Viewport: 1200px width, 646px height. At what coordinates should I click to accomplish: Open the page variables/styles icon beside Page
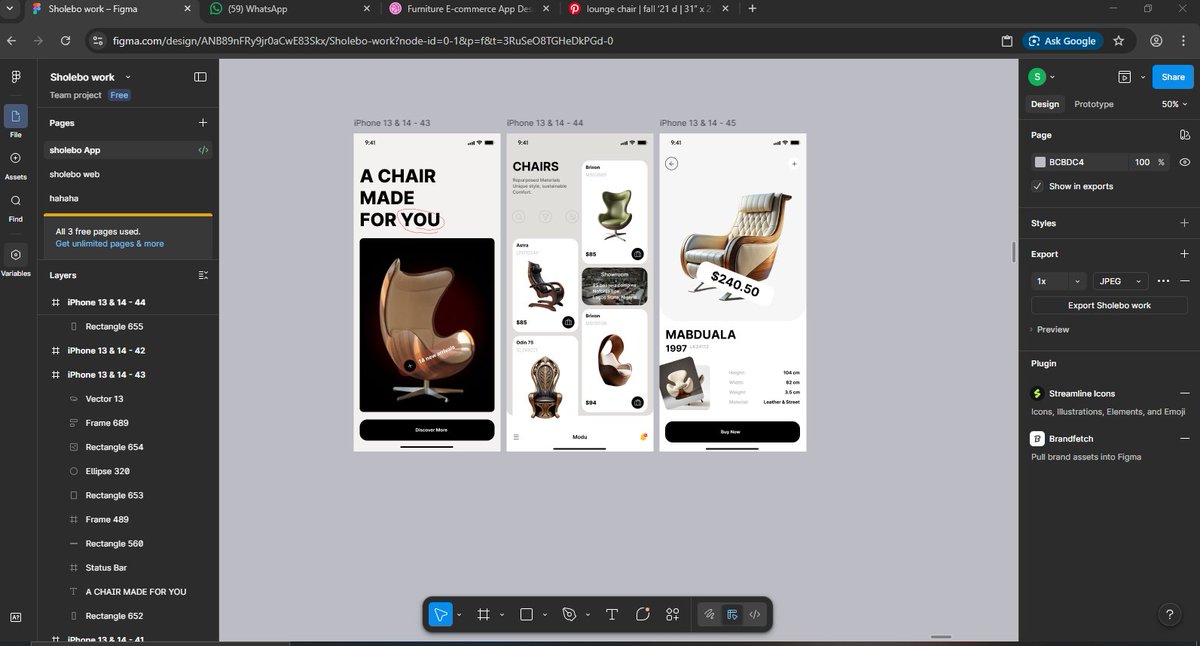click(1184, 135)
